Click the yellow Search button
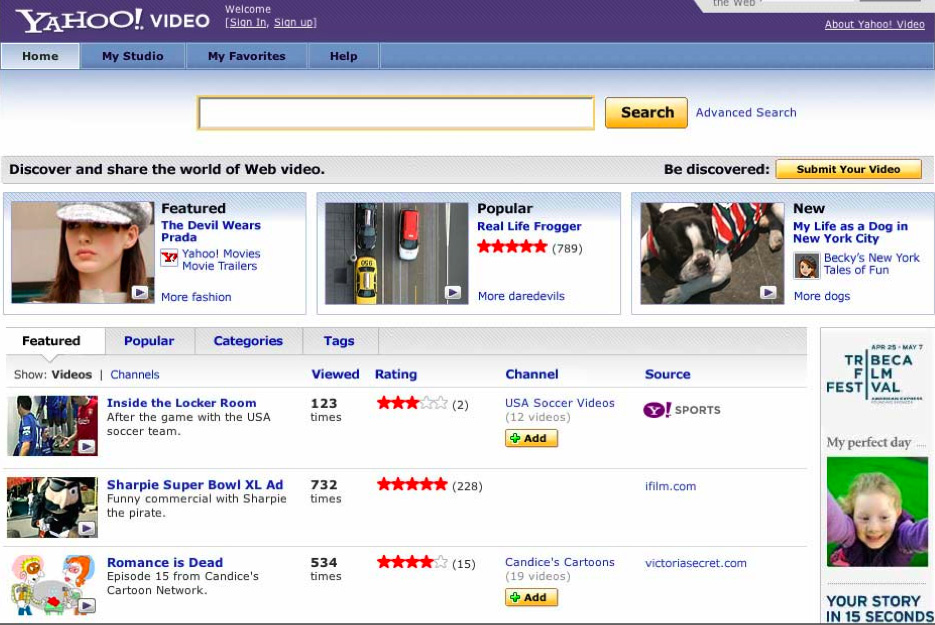 click(x=646, y=113)
